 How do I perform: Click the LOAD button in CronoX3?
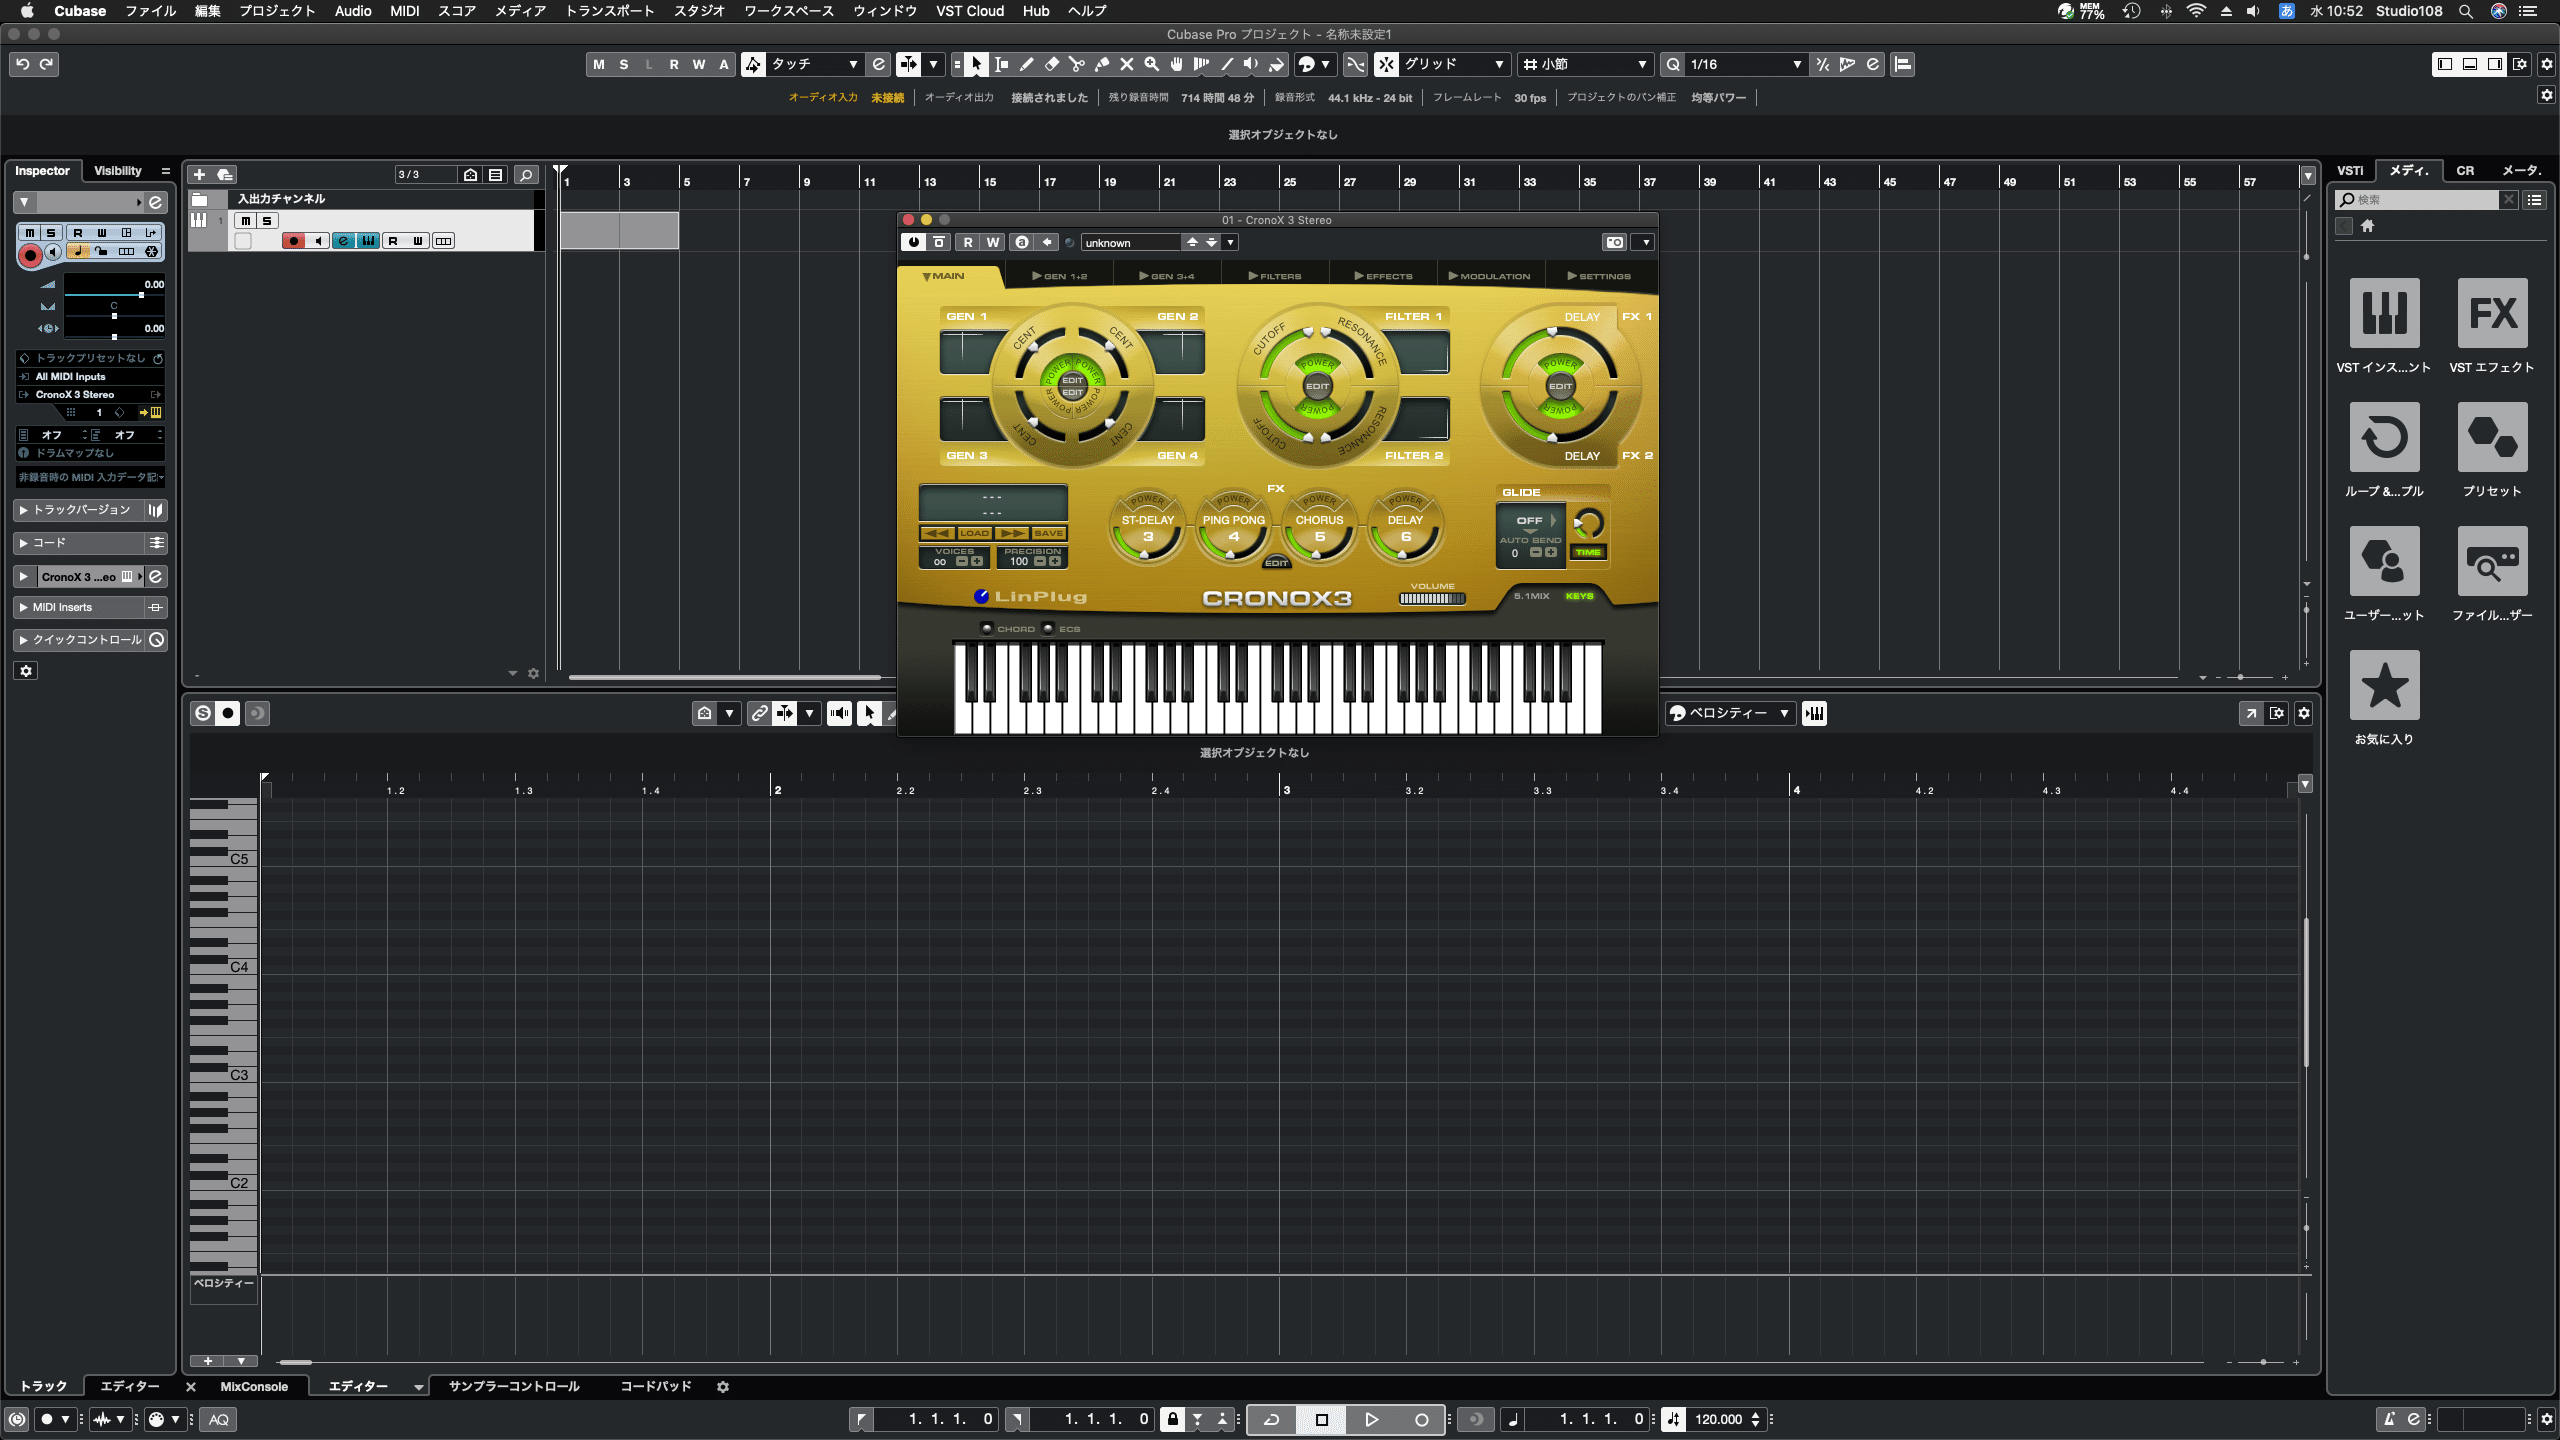pos(974,533)
